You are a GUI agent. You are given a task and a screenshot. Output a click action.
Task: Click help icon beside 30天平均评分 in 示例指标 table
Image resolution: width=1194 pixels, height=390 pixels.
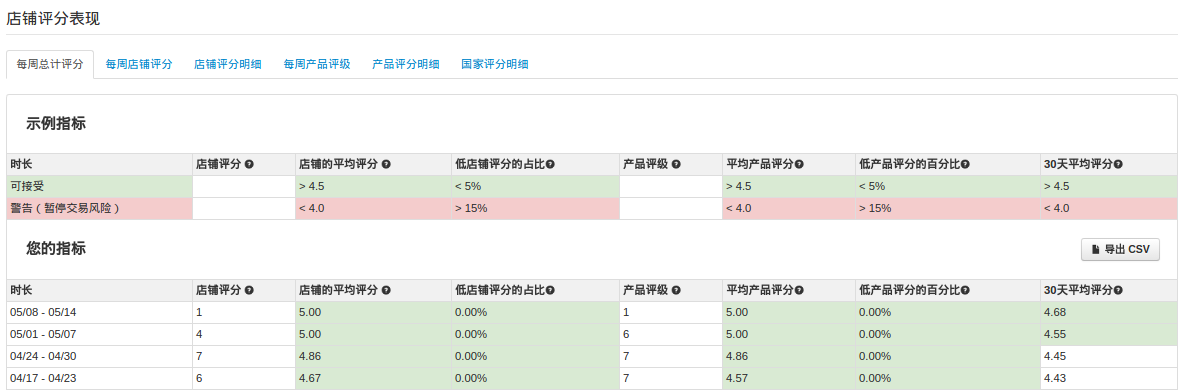1119,165
